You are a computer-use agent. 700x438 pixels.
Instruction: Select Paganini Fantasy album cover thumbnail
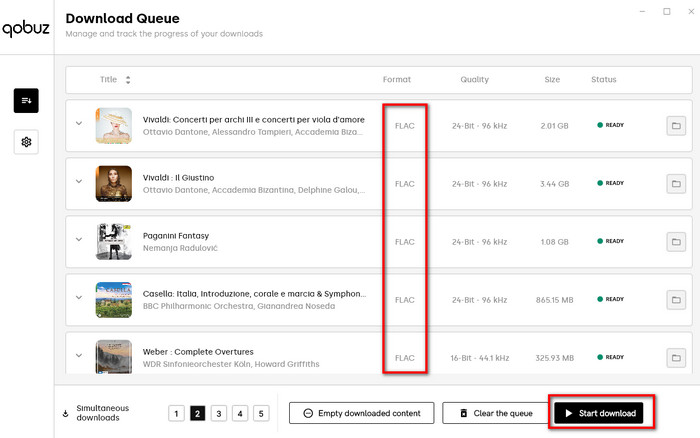click(114, 242)
